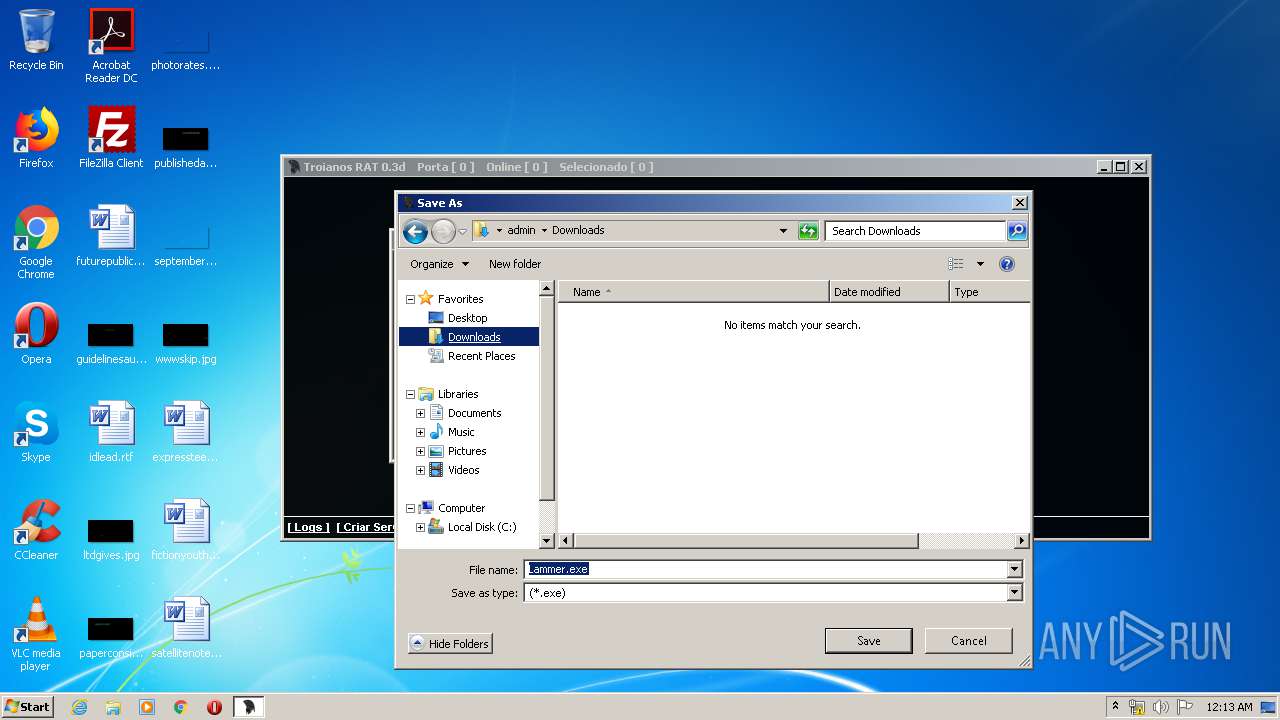Open the Help question mark in Save As
Screen dimensions: 1280x720
[1007, 264]
